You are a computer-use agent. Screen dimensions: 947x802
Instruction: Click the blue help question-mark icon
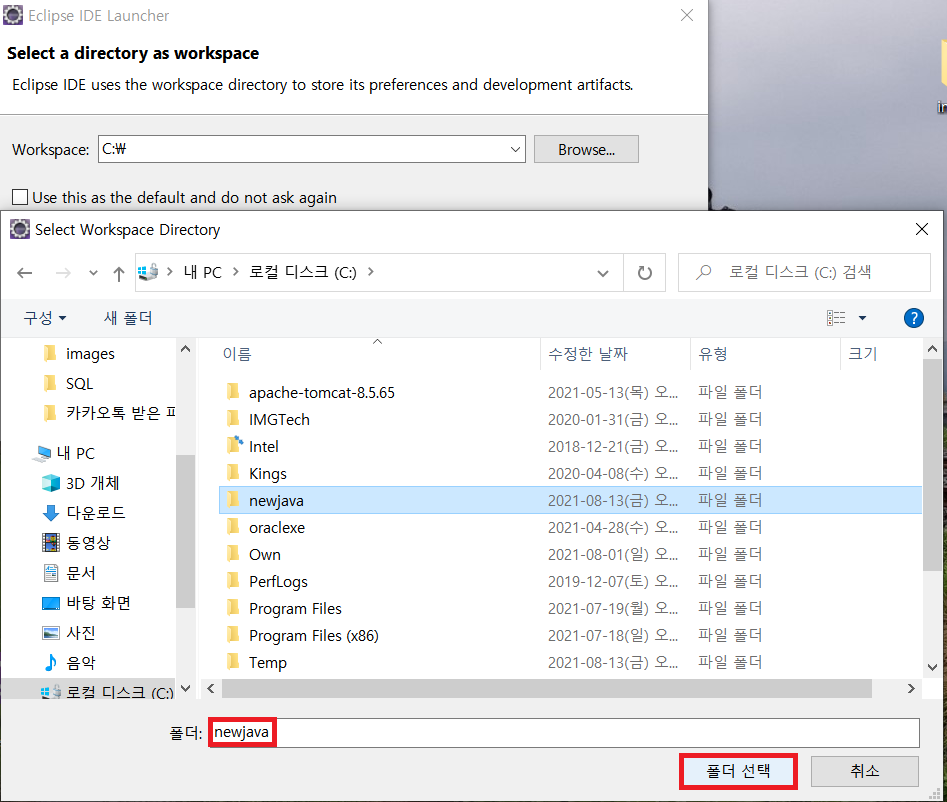point(914,318)
